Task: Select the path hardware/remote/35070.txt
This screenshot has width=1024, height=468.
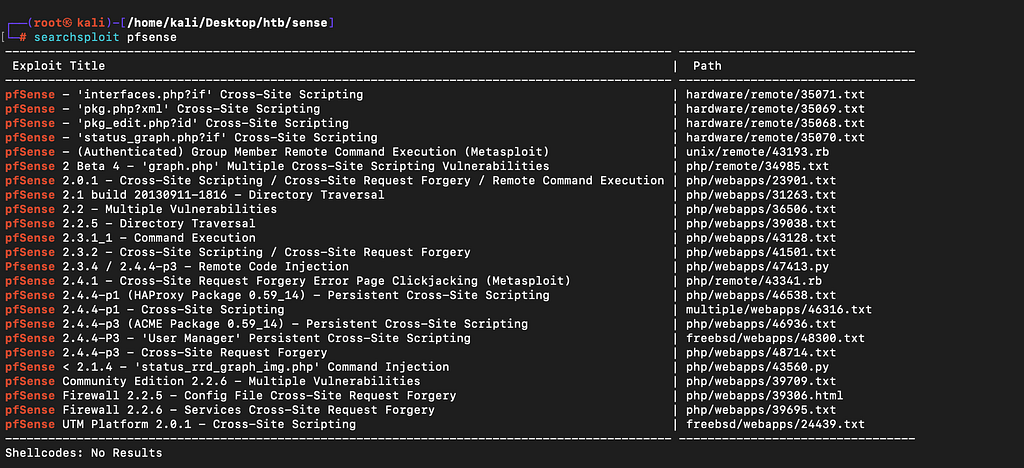Action: 775,138
